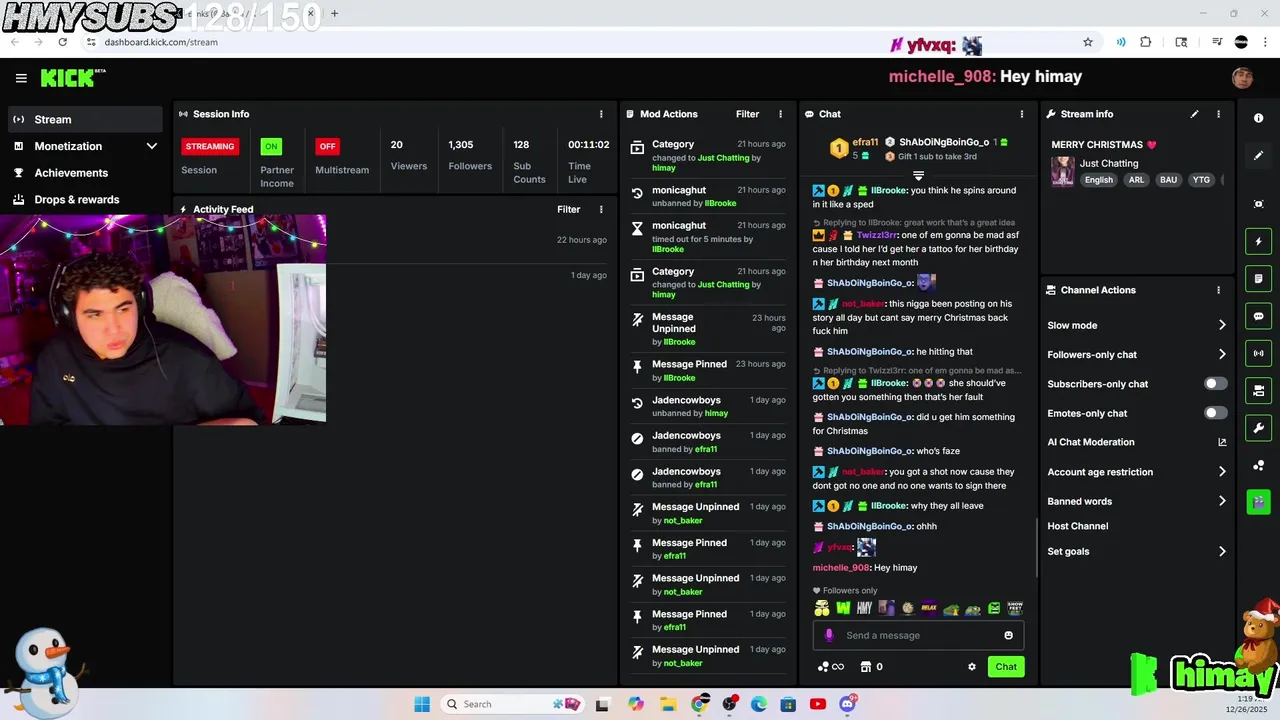Click the shop icon below chat

(x=866, y=667)
